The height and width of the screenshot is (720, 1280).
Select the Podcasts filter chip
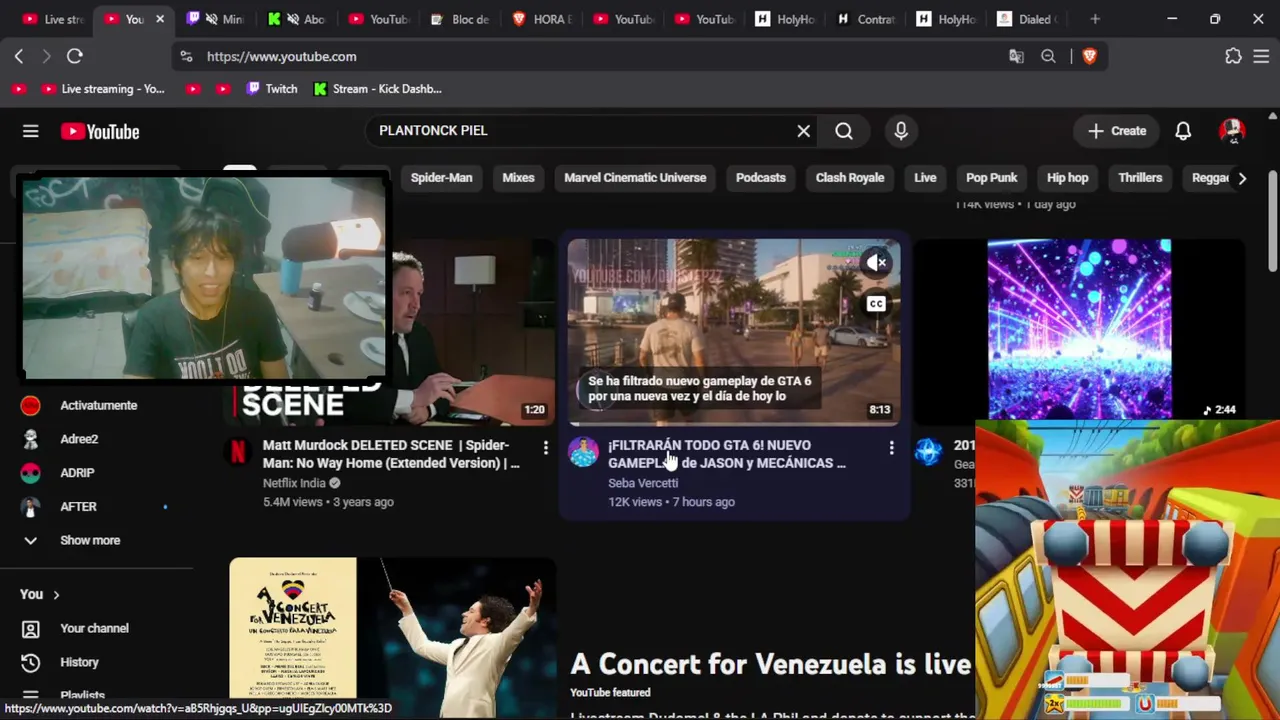coord(761,178)
